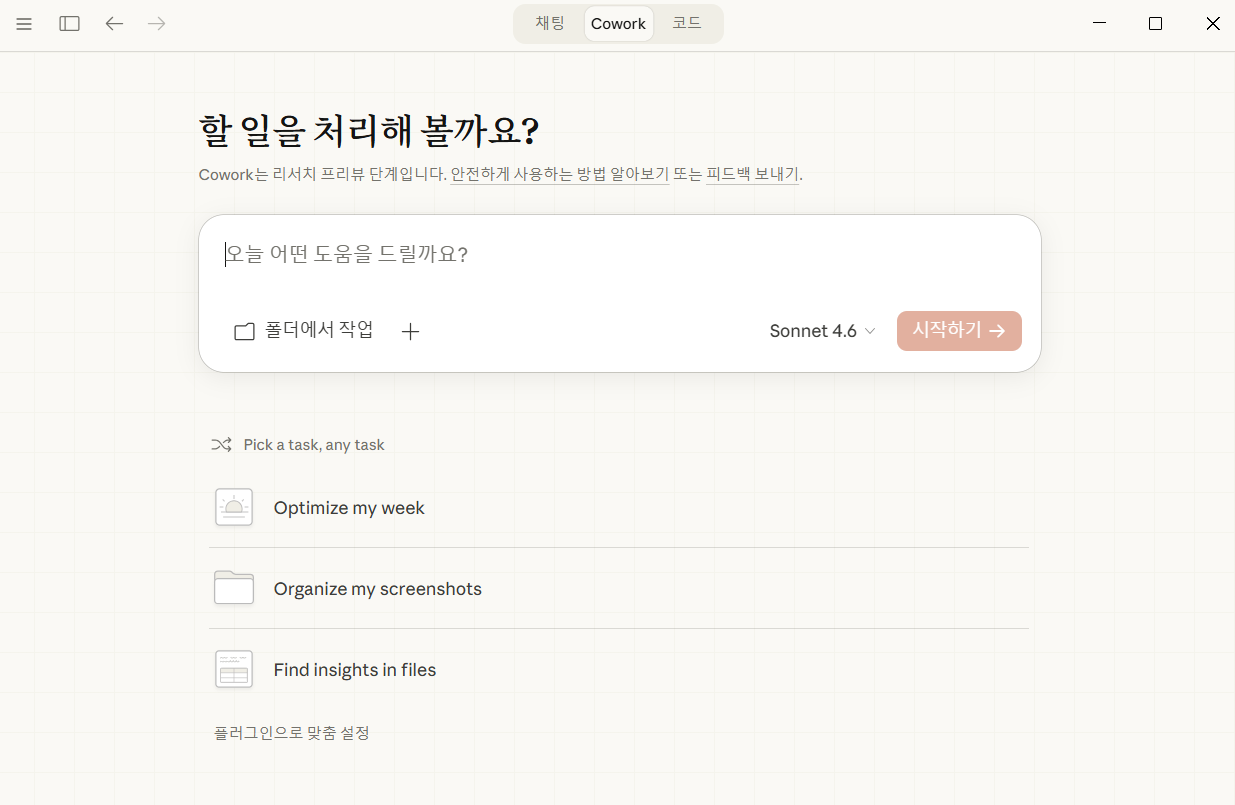This screenshot has height=805, width=1235.
Task: Click the spreadsheet icon for Find insights
Action: pos(234,669)
